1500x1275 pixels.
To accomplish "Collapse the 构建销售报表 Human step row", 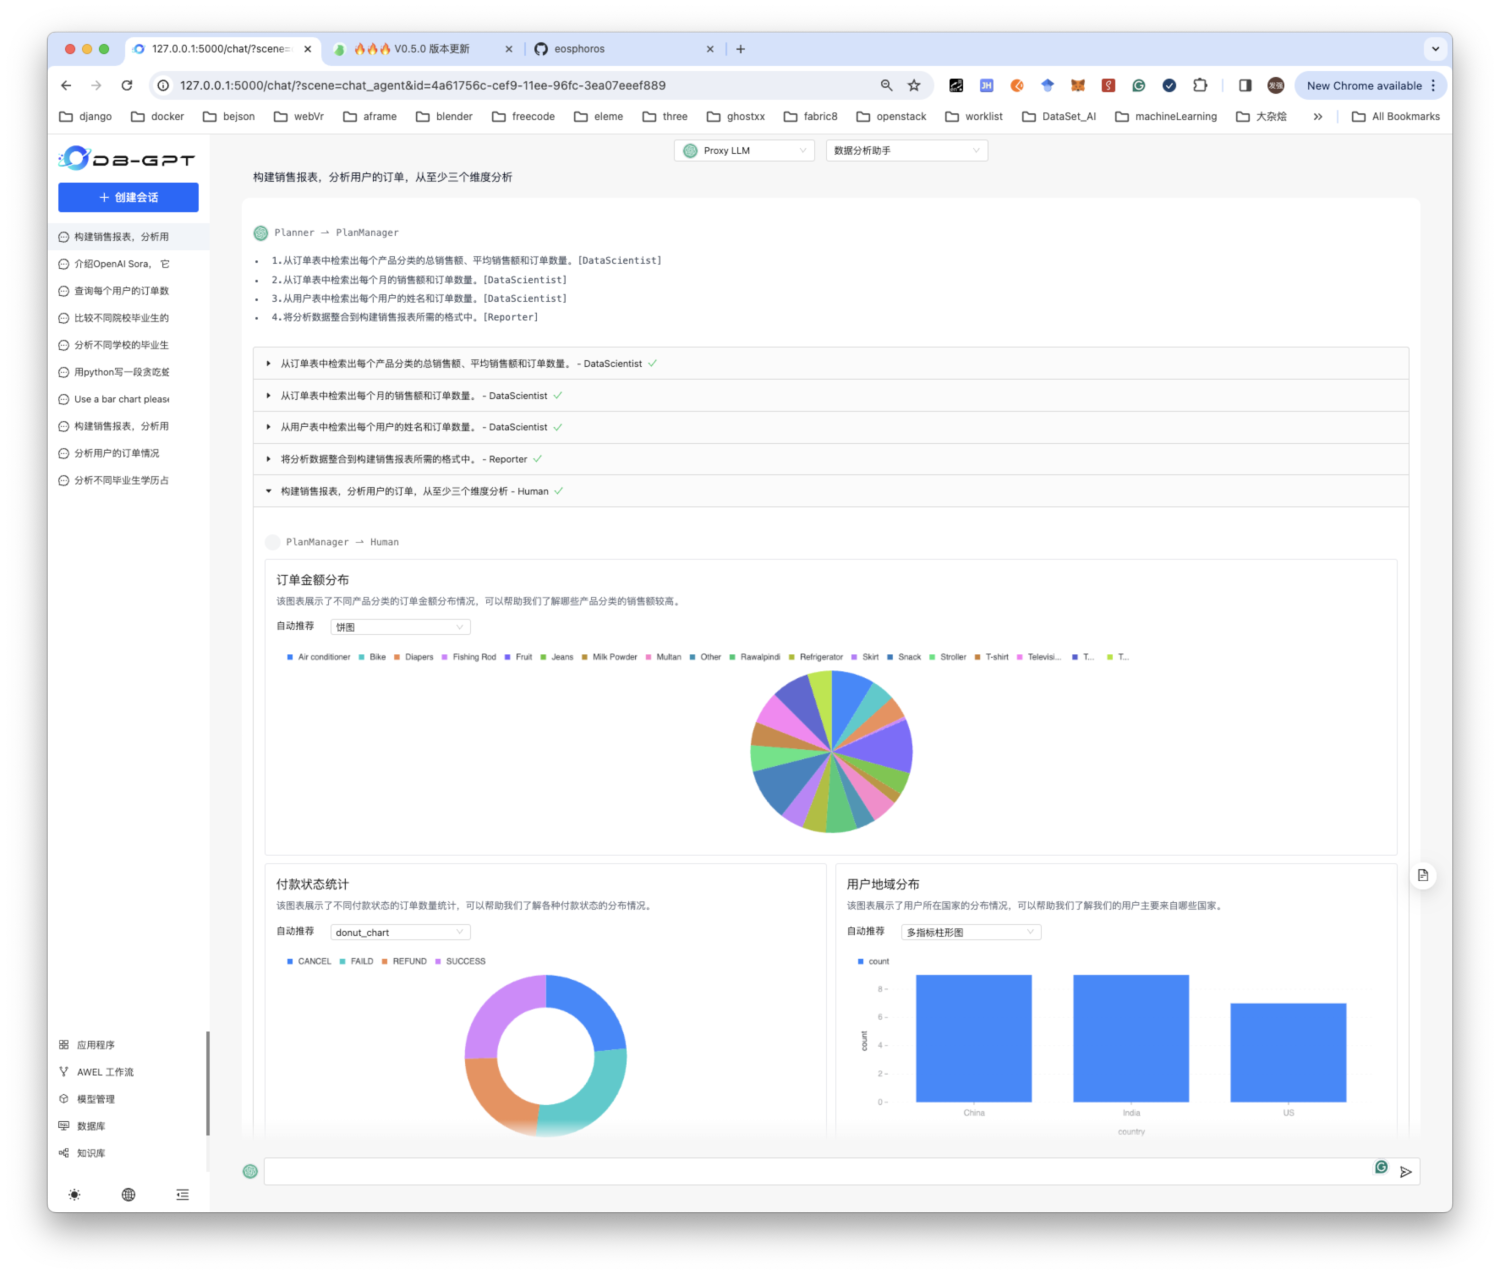I will [x=831, y=491].
